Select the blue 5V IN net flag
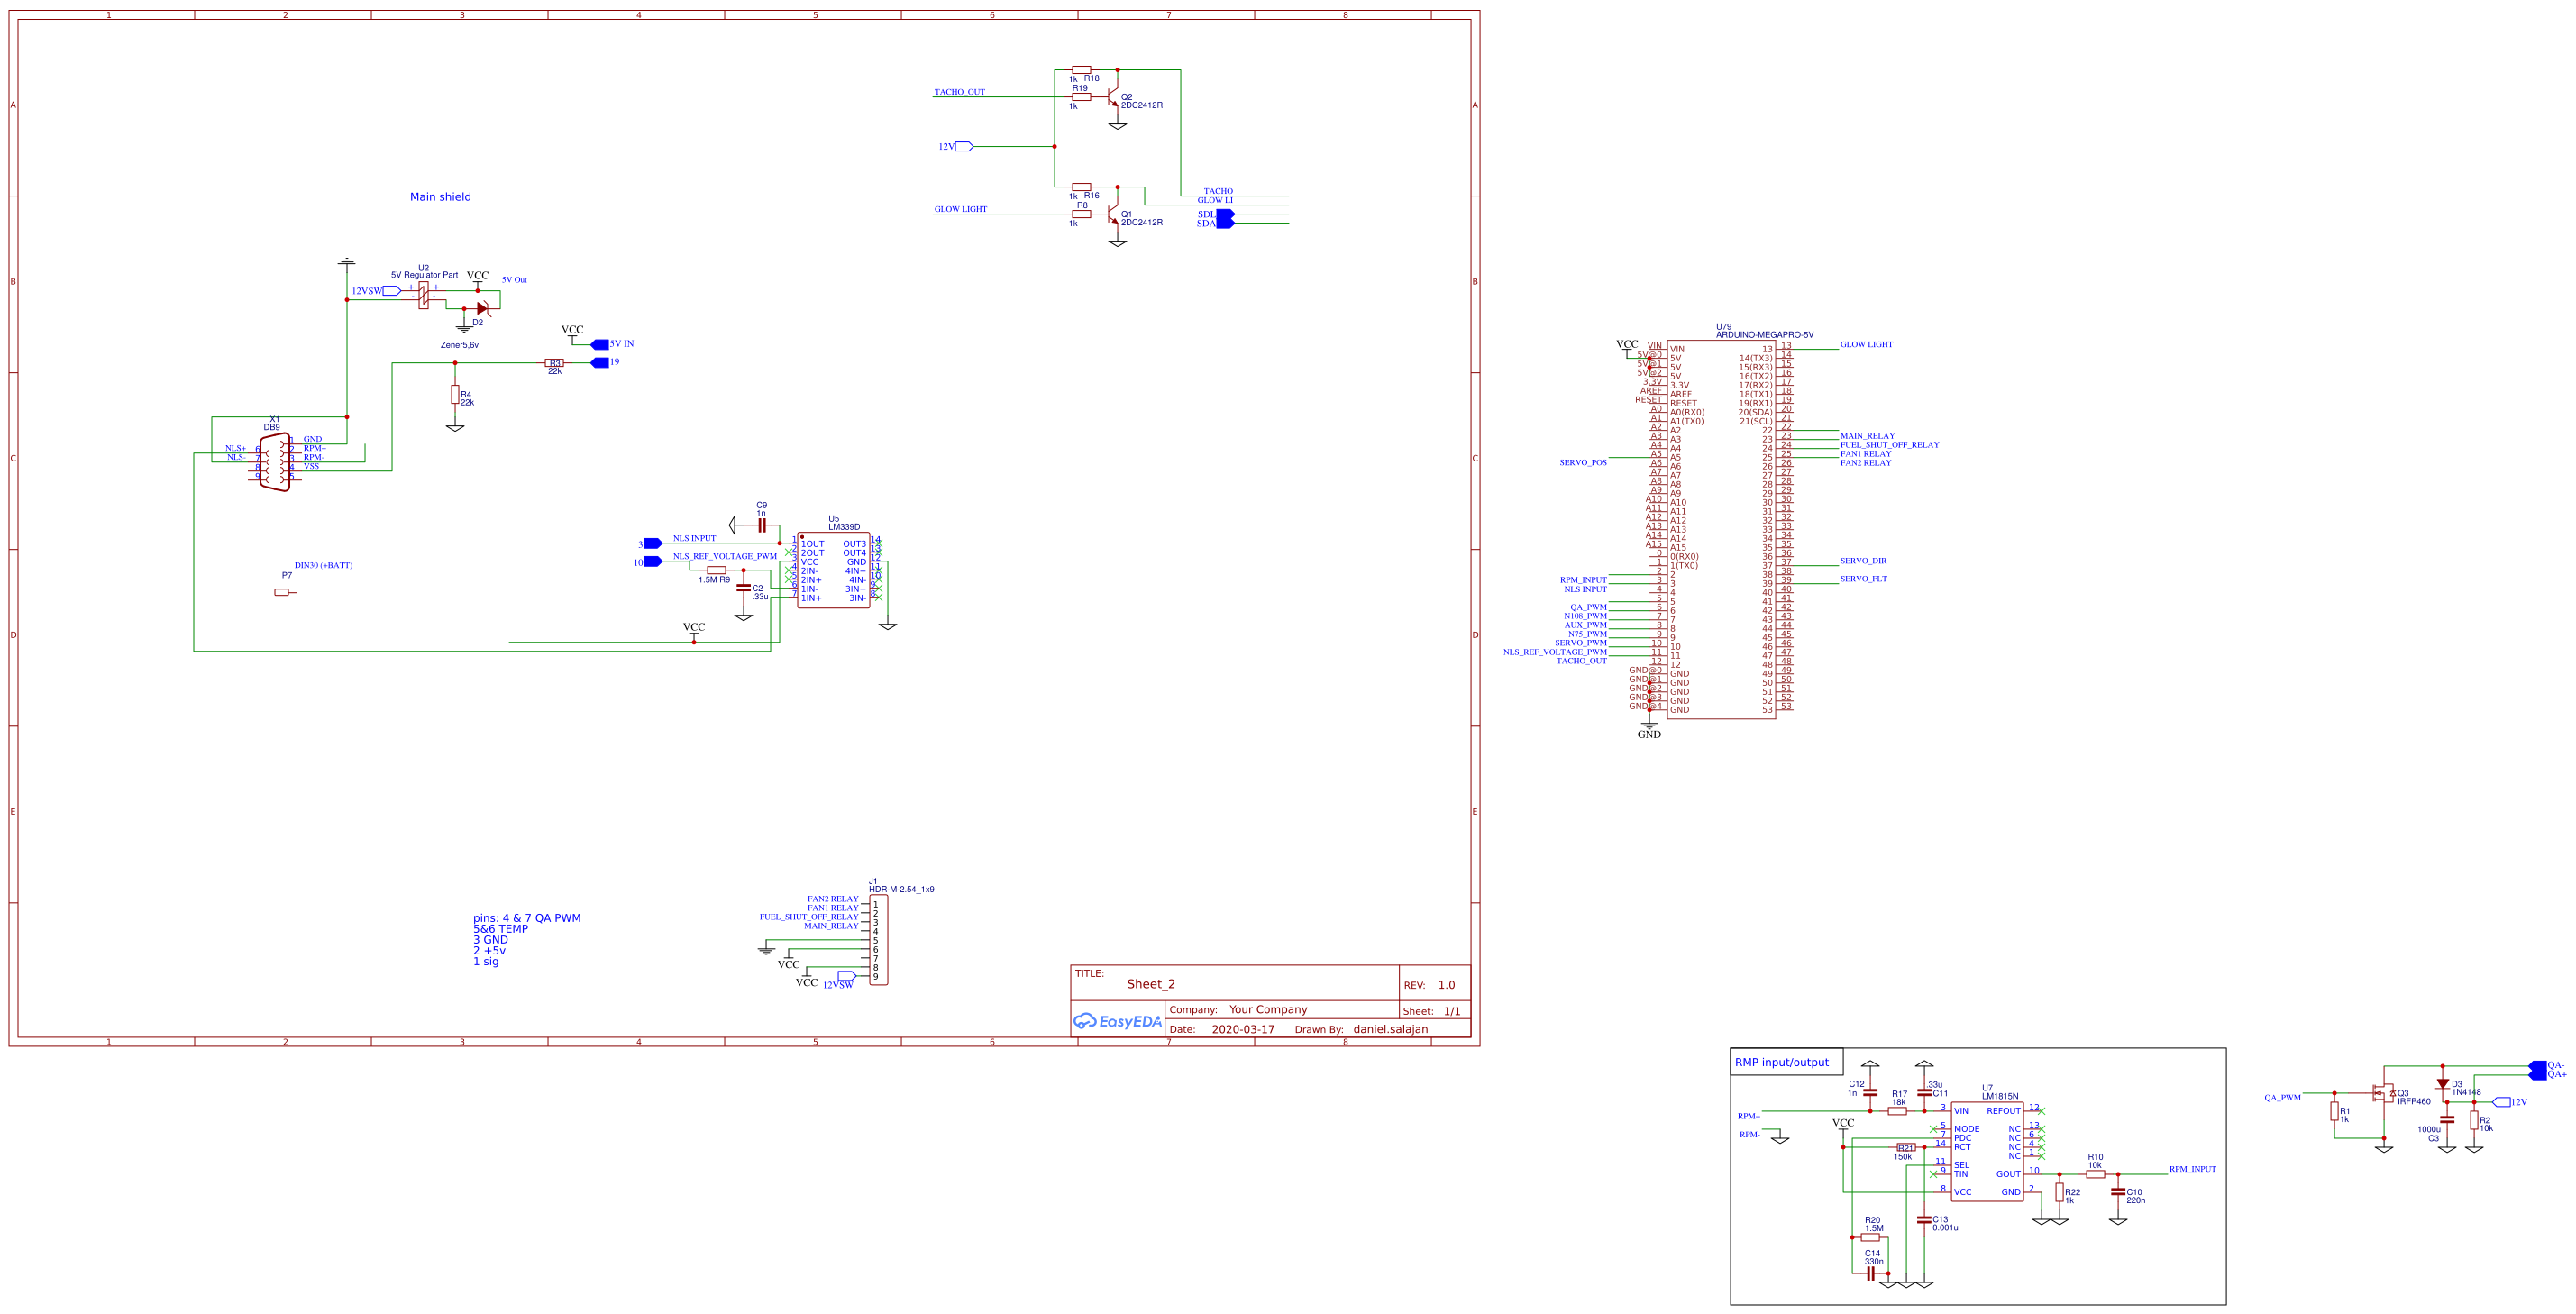Image resolution: width=2576 pixels, height=1314 pixels. click(600, 344)
